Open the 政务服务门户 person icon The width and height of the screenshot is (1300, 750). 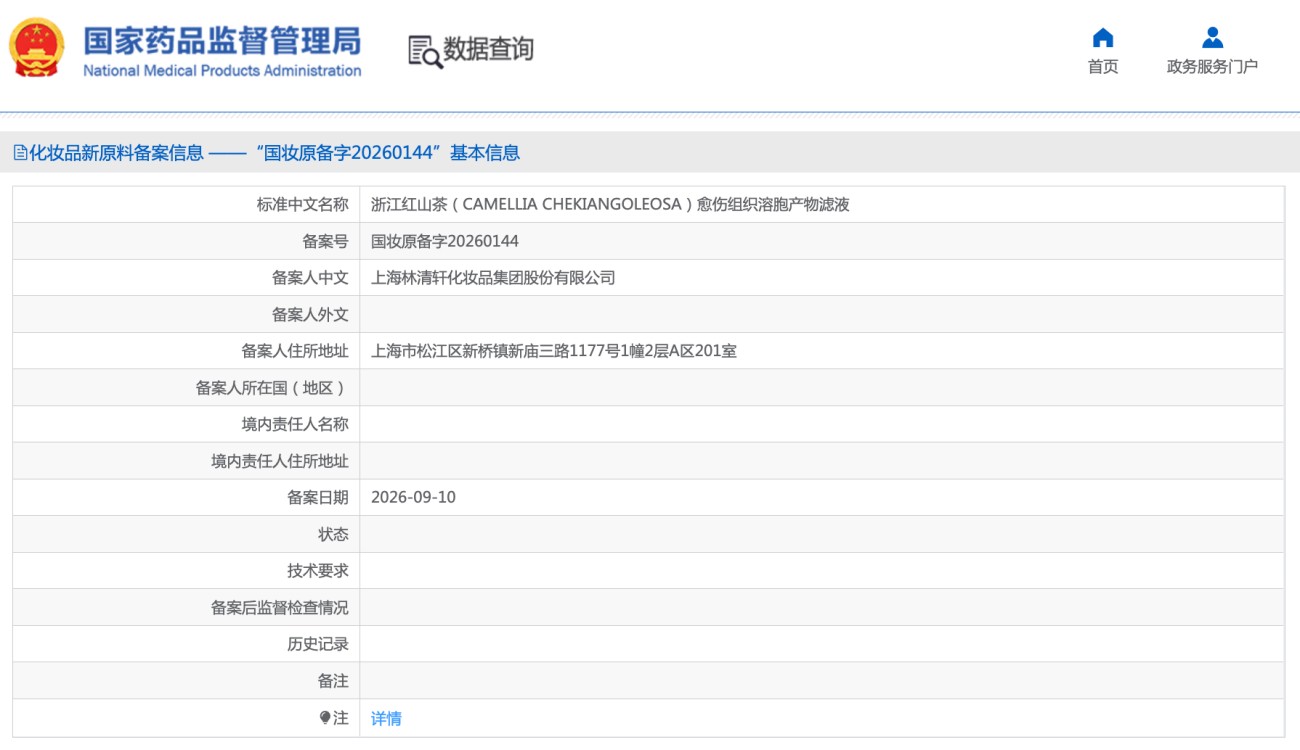(x=1213, y=38)
